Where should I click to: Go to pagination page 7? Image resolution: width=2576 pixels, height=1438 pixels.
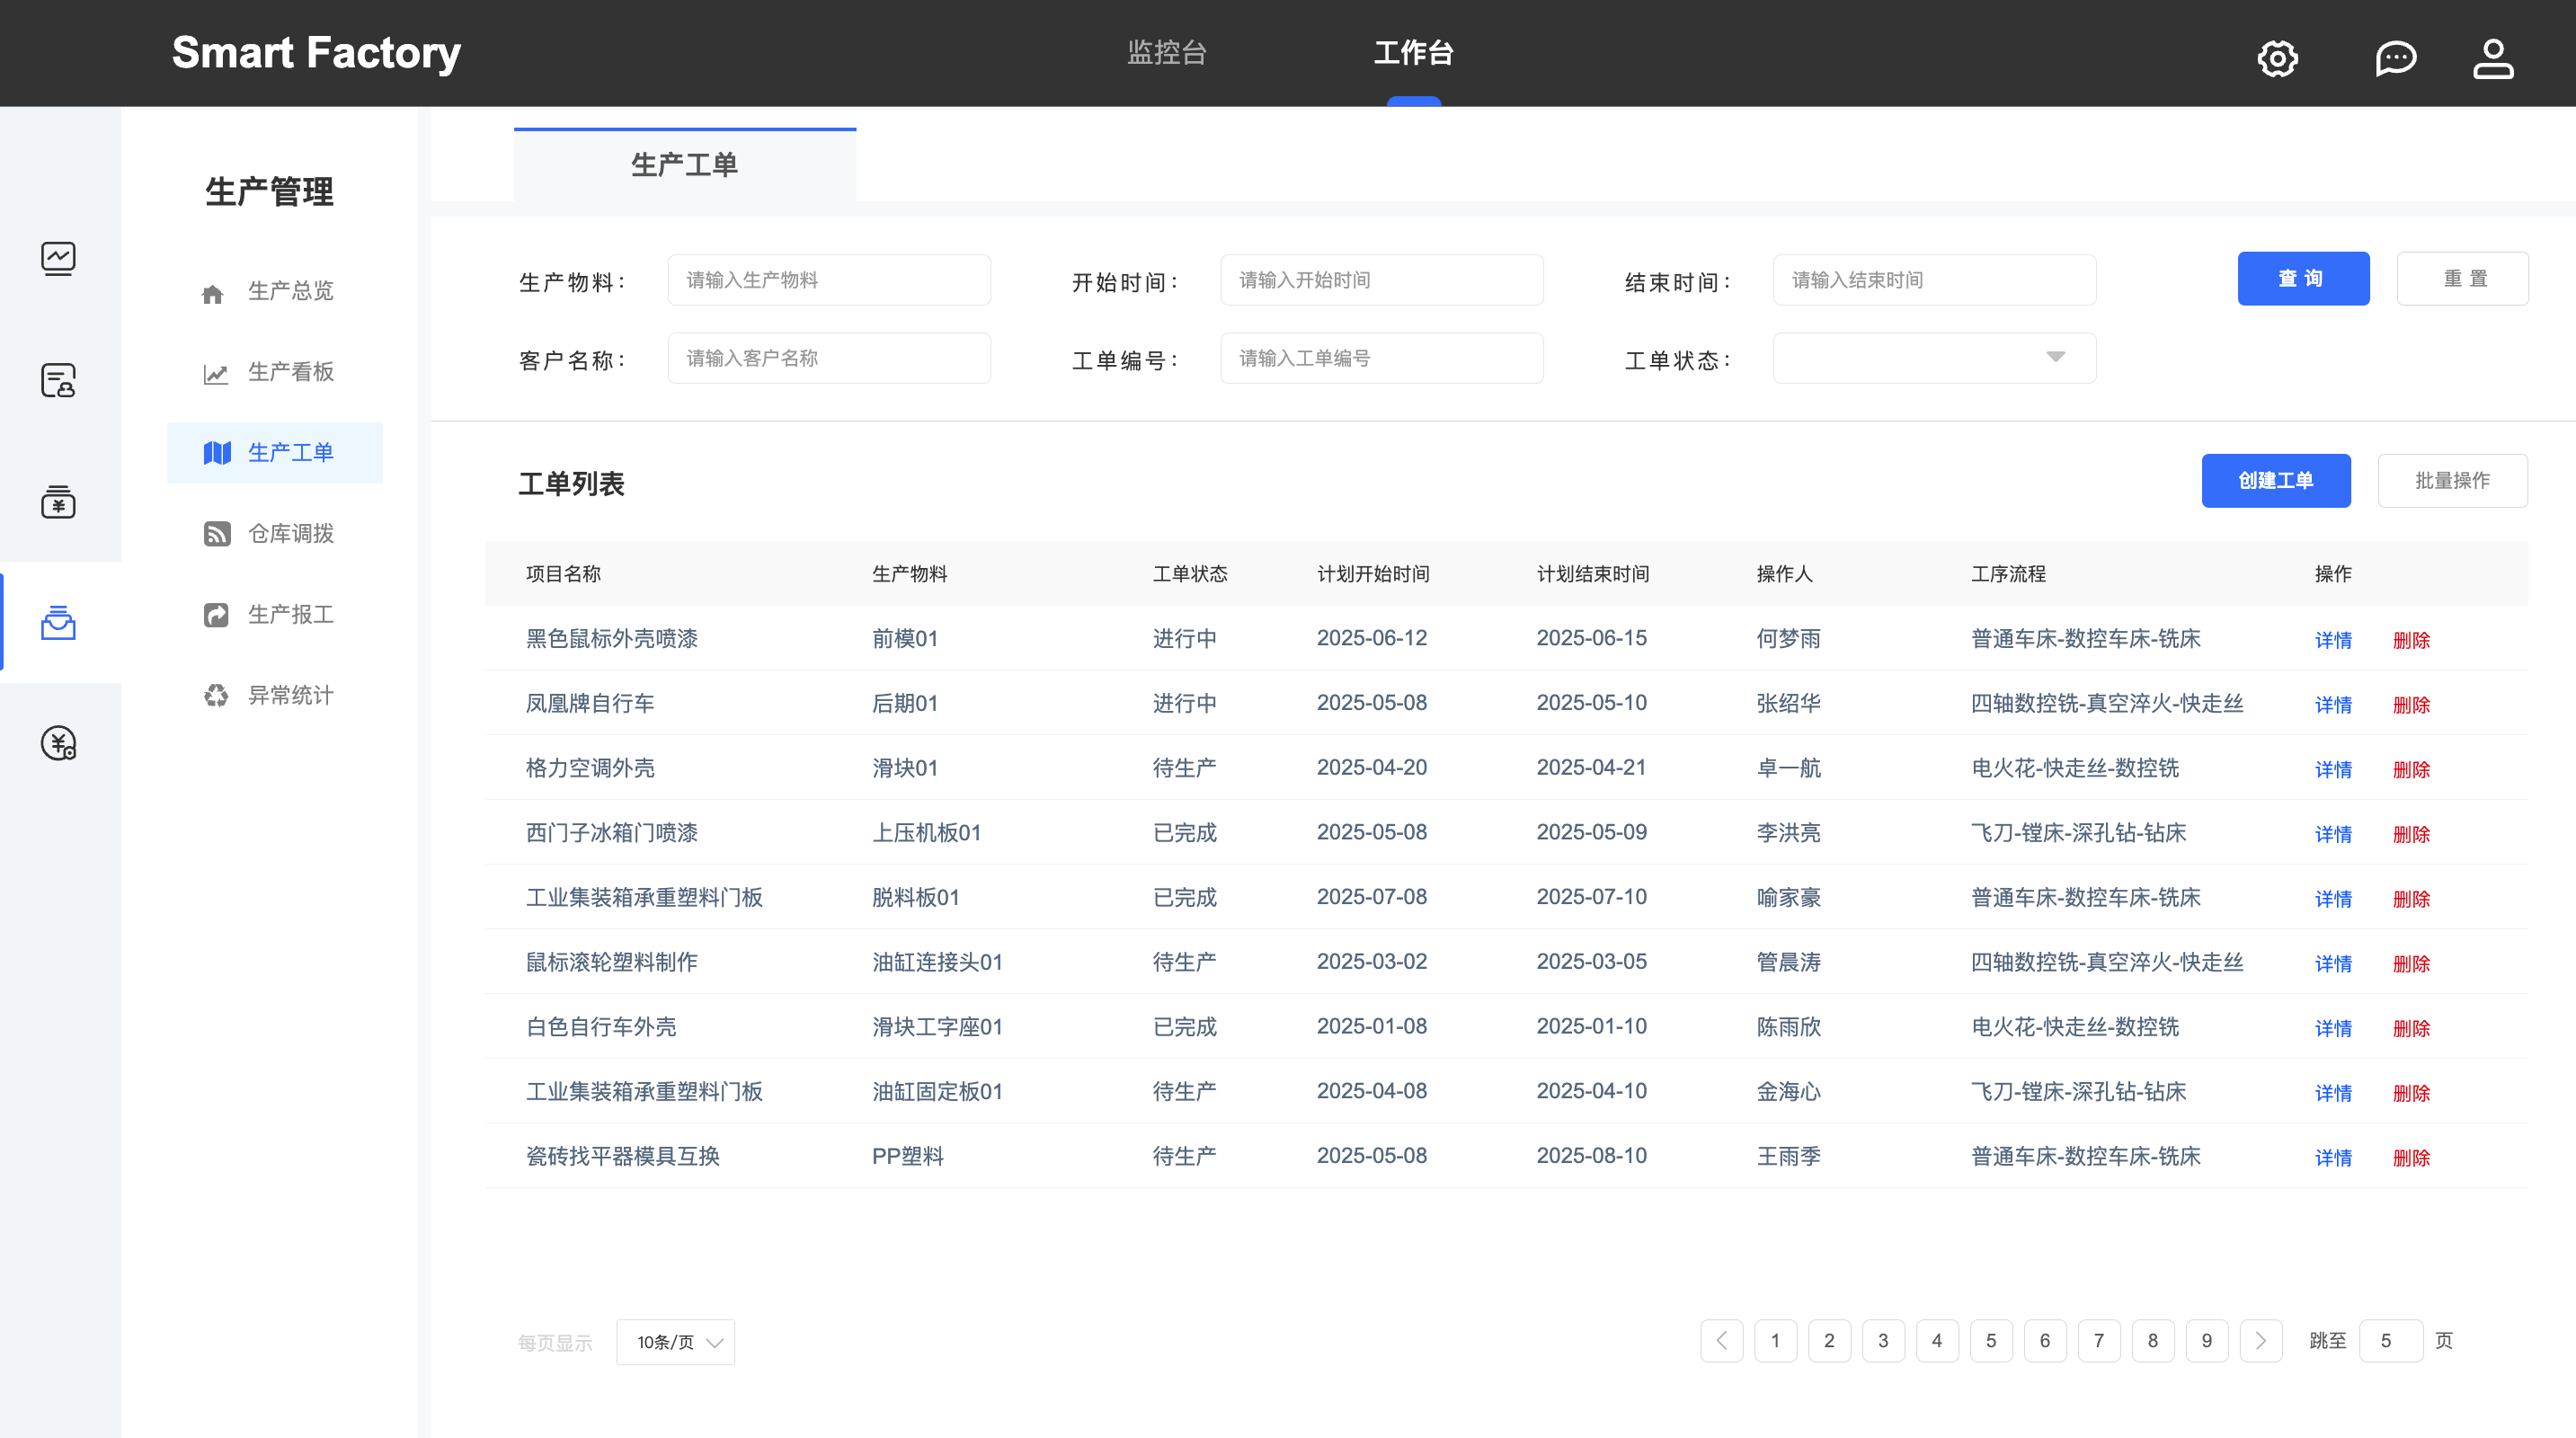click(x=2098, y=1341)
